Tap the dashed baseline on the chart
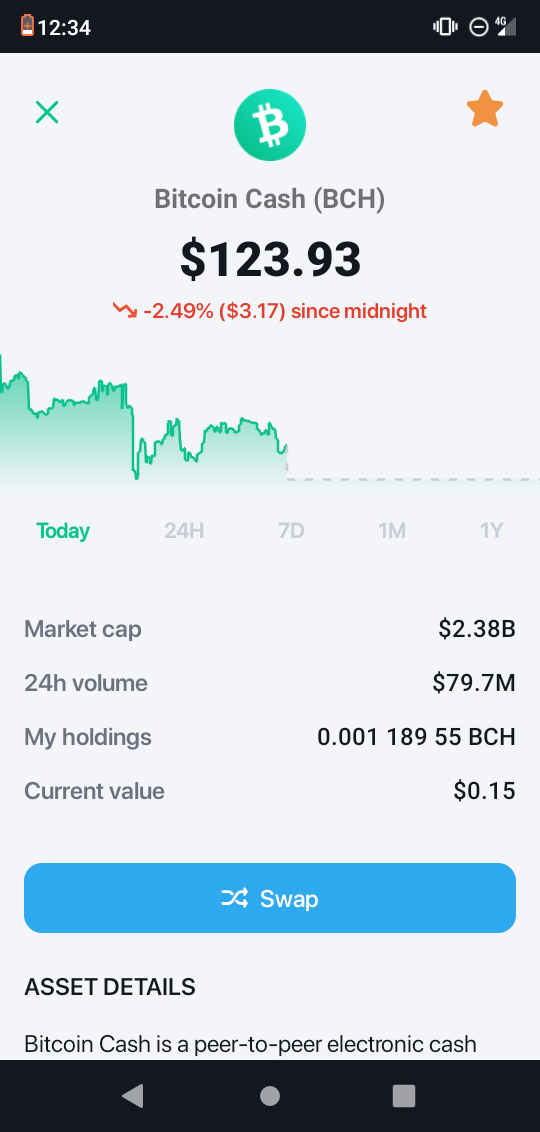 click(x=413, y=479)
